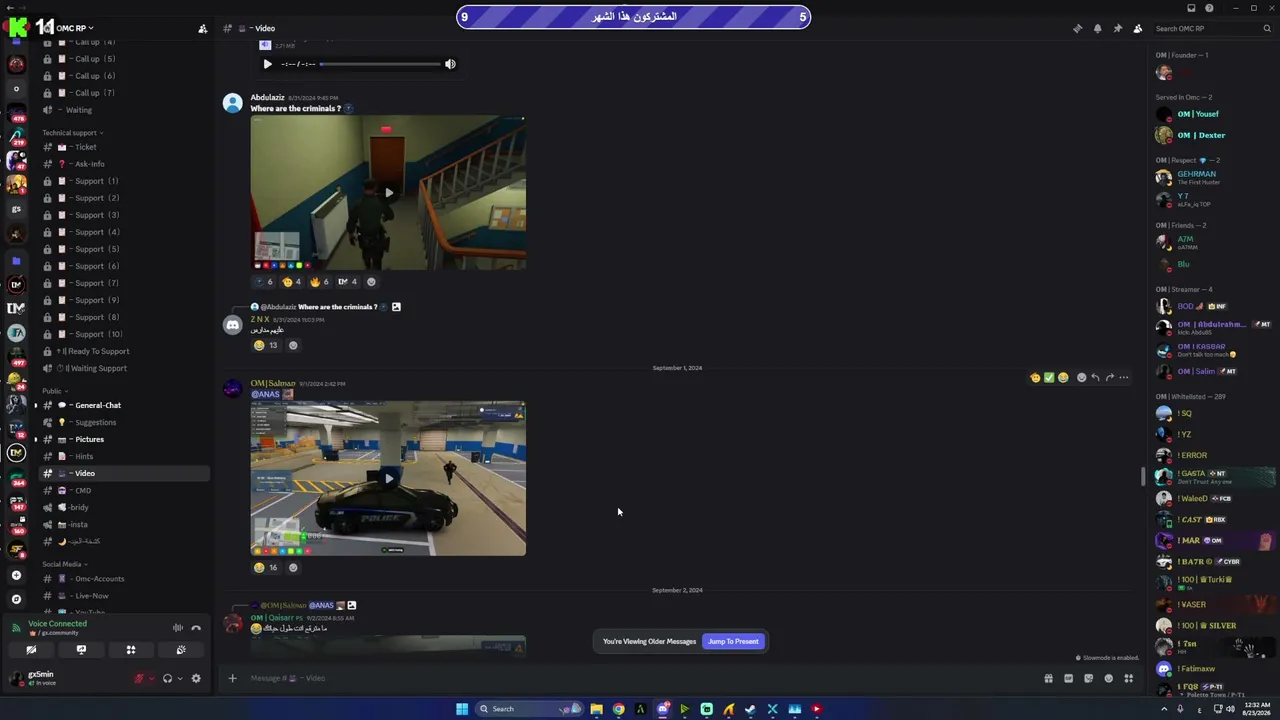Toggle the member list panel
Viewport: 1280px width, 720px height.
[1137, 28]
